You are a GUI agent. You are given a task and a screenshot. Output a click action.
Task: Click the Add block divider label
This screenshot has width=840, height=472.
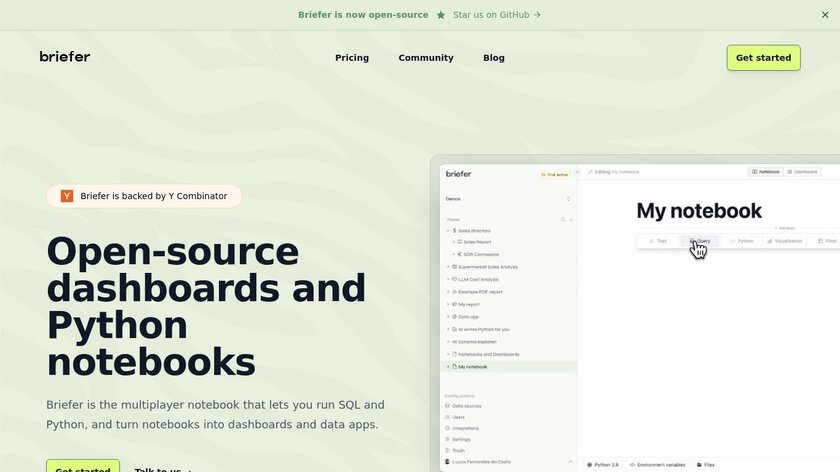coord(785,228)
